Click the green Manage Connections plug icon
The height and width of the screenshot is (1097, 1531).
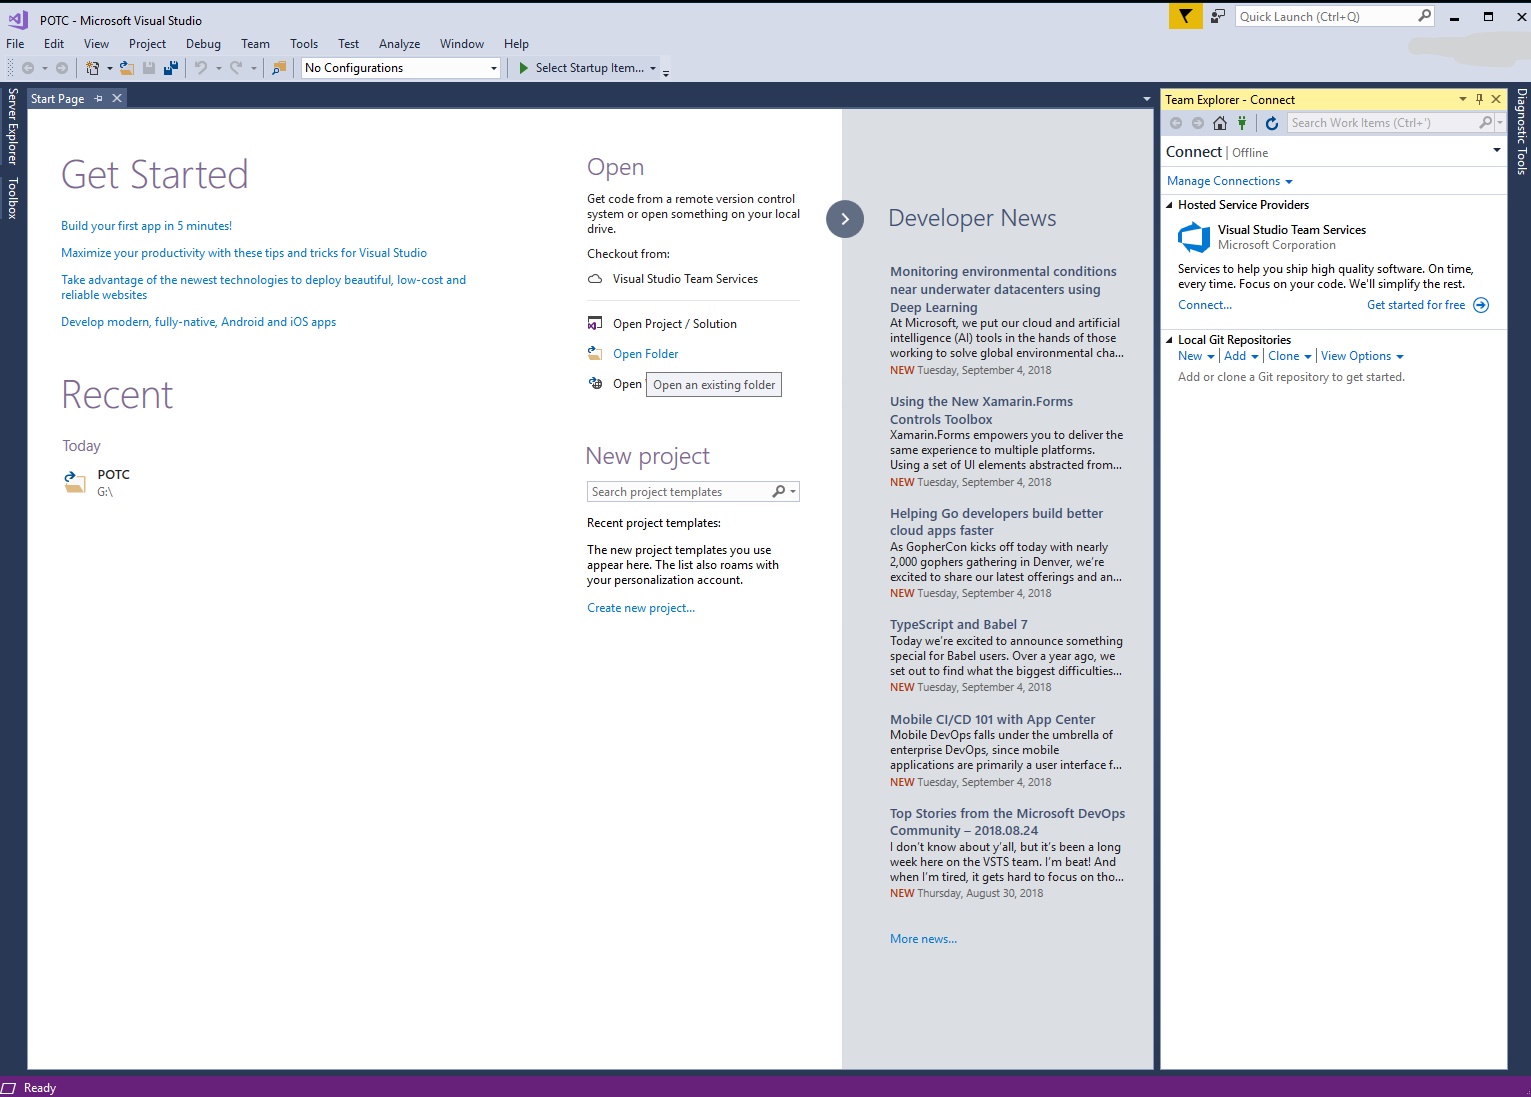pos(1242,123)
